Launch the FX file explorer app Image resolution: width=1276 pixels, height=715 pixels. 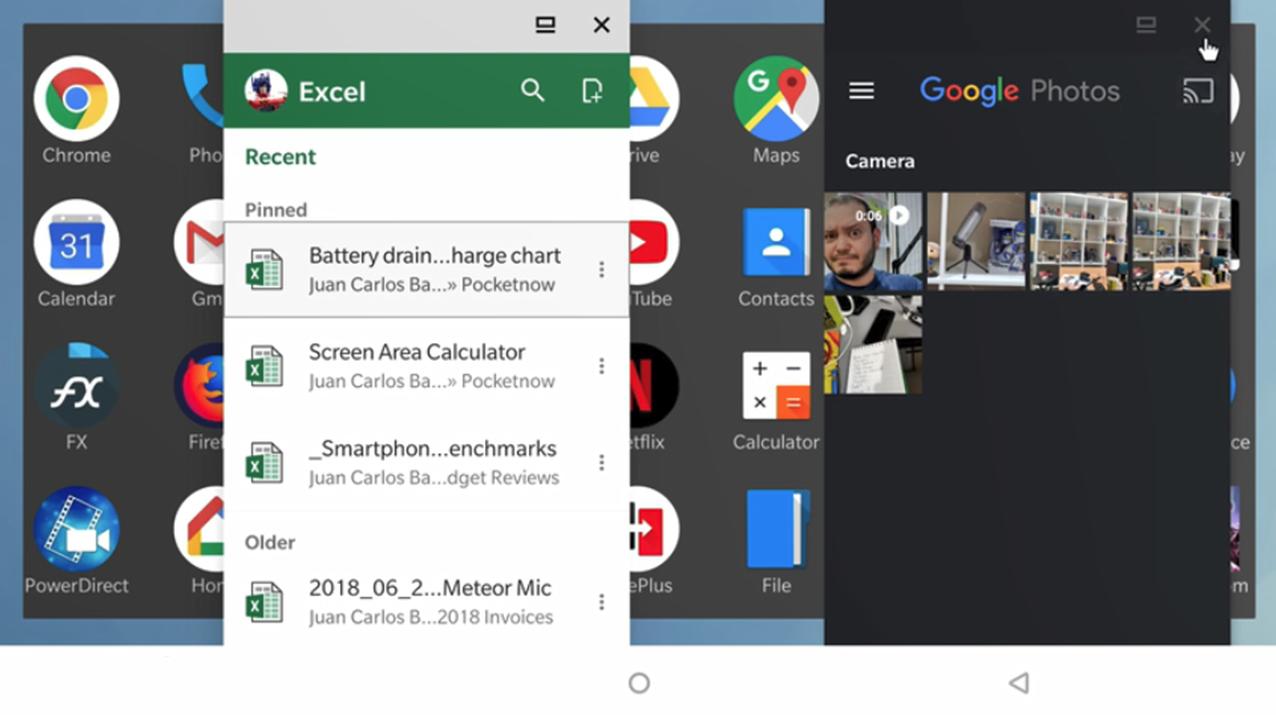(76, 385)
